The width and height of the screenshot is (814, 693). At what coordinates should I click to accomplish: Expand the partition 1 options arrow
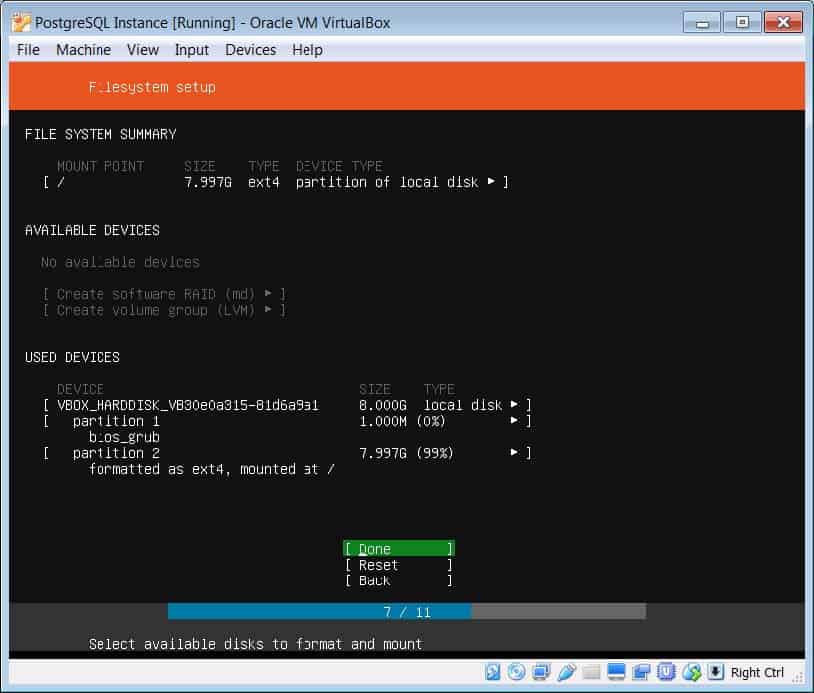(514, 420)
